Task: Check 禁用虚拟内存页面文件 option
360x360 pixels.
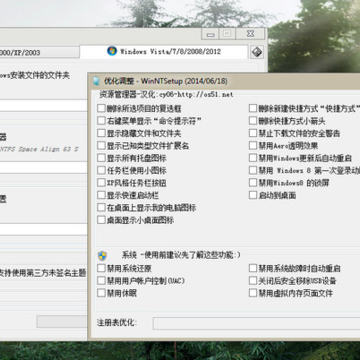Action: 253,293
